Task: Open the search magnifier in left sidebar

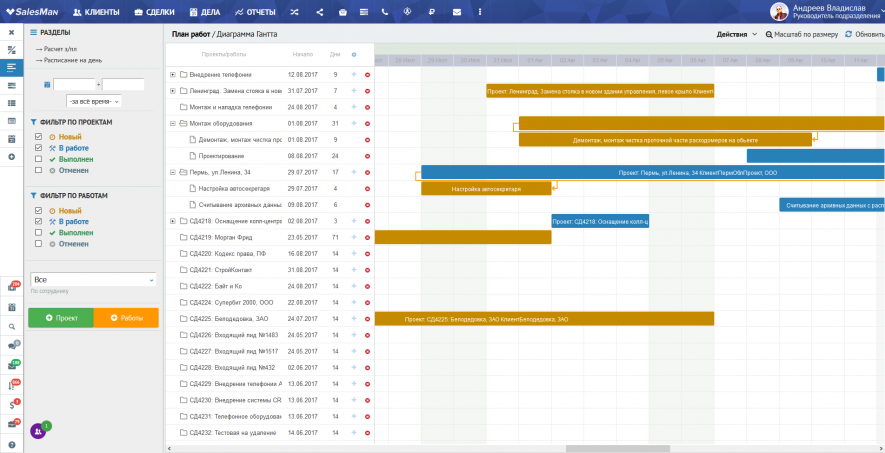Action: point(11,326)
